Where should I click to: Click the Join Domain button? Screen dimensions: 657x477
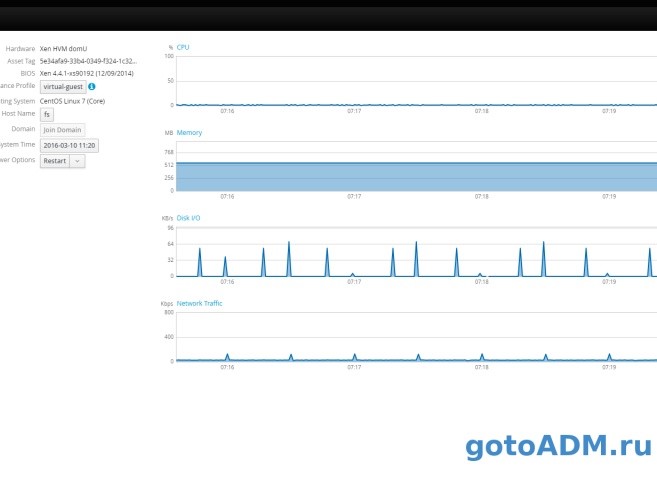click(x=62, y=130)
